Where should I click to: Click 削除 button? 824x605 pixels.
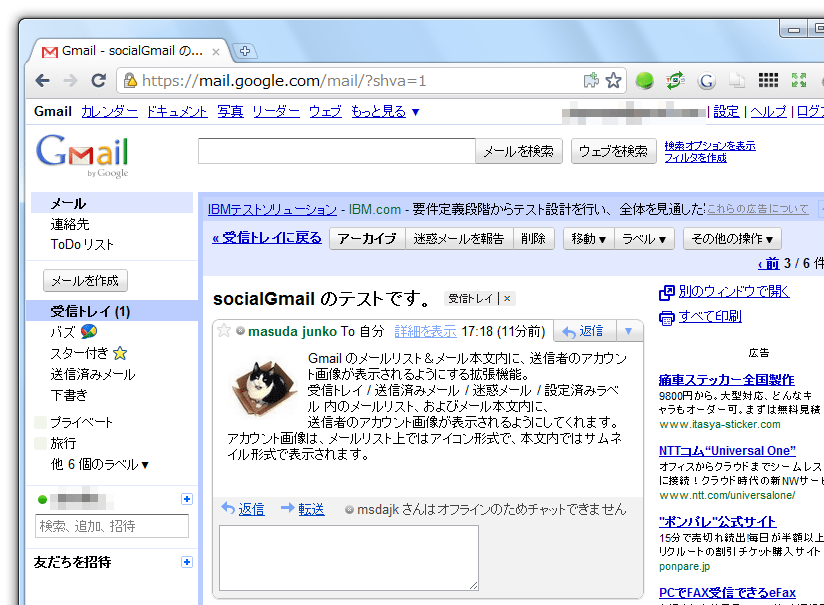[533, 239]
